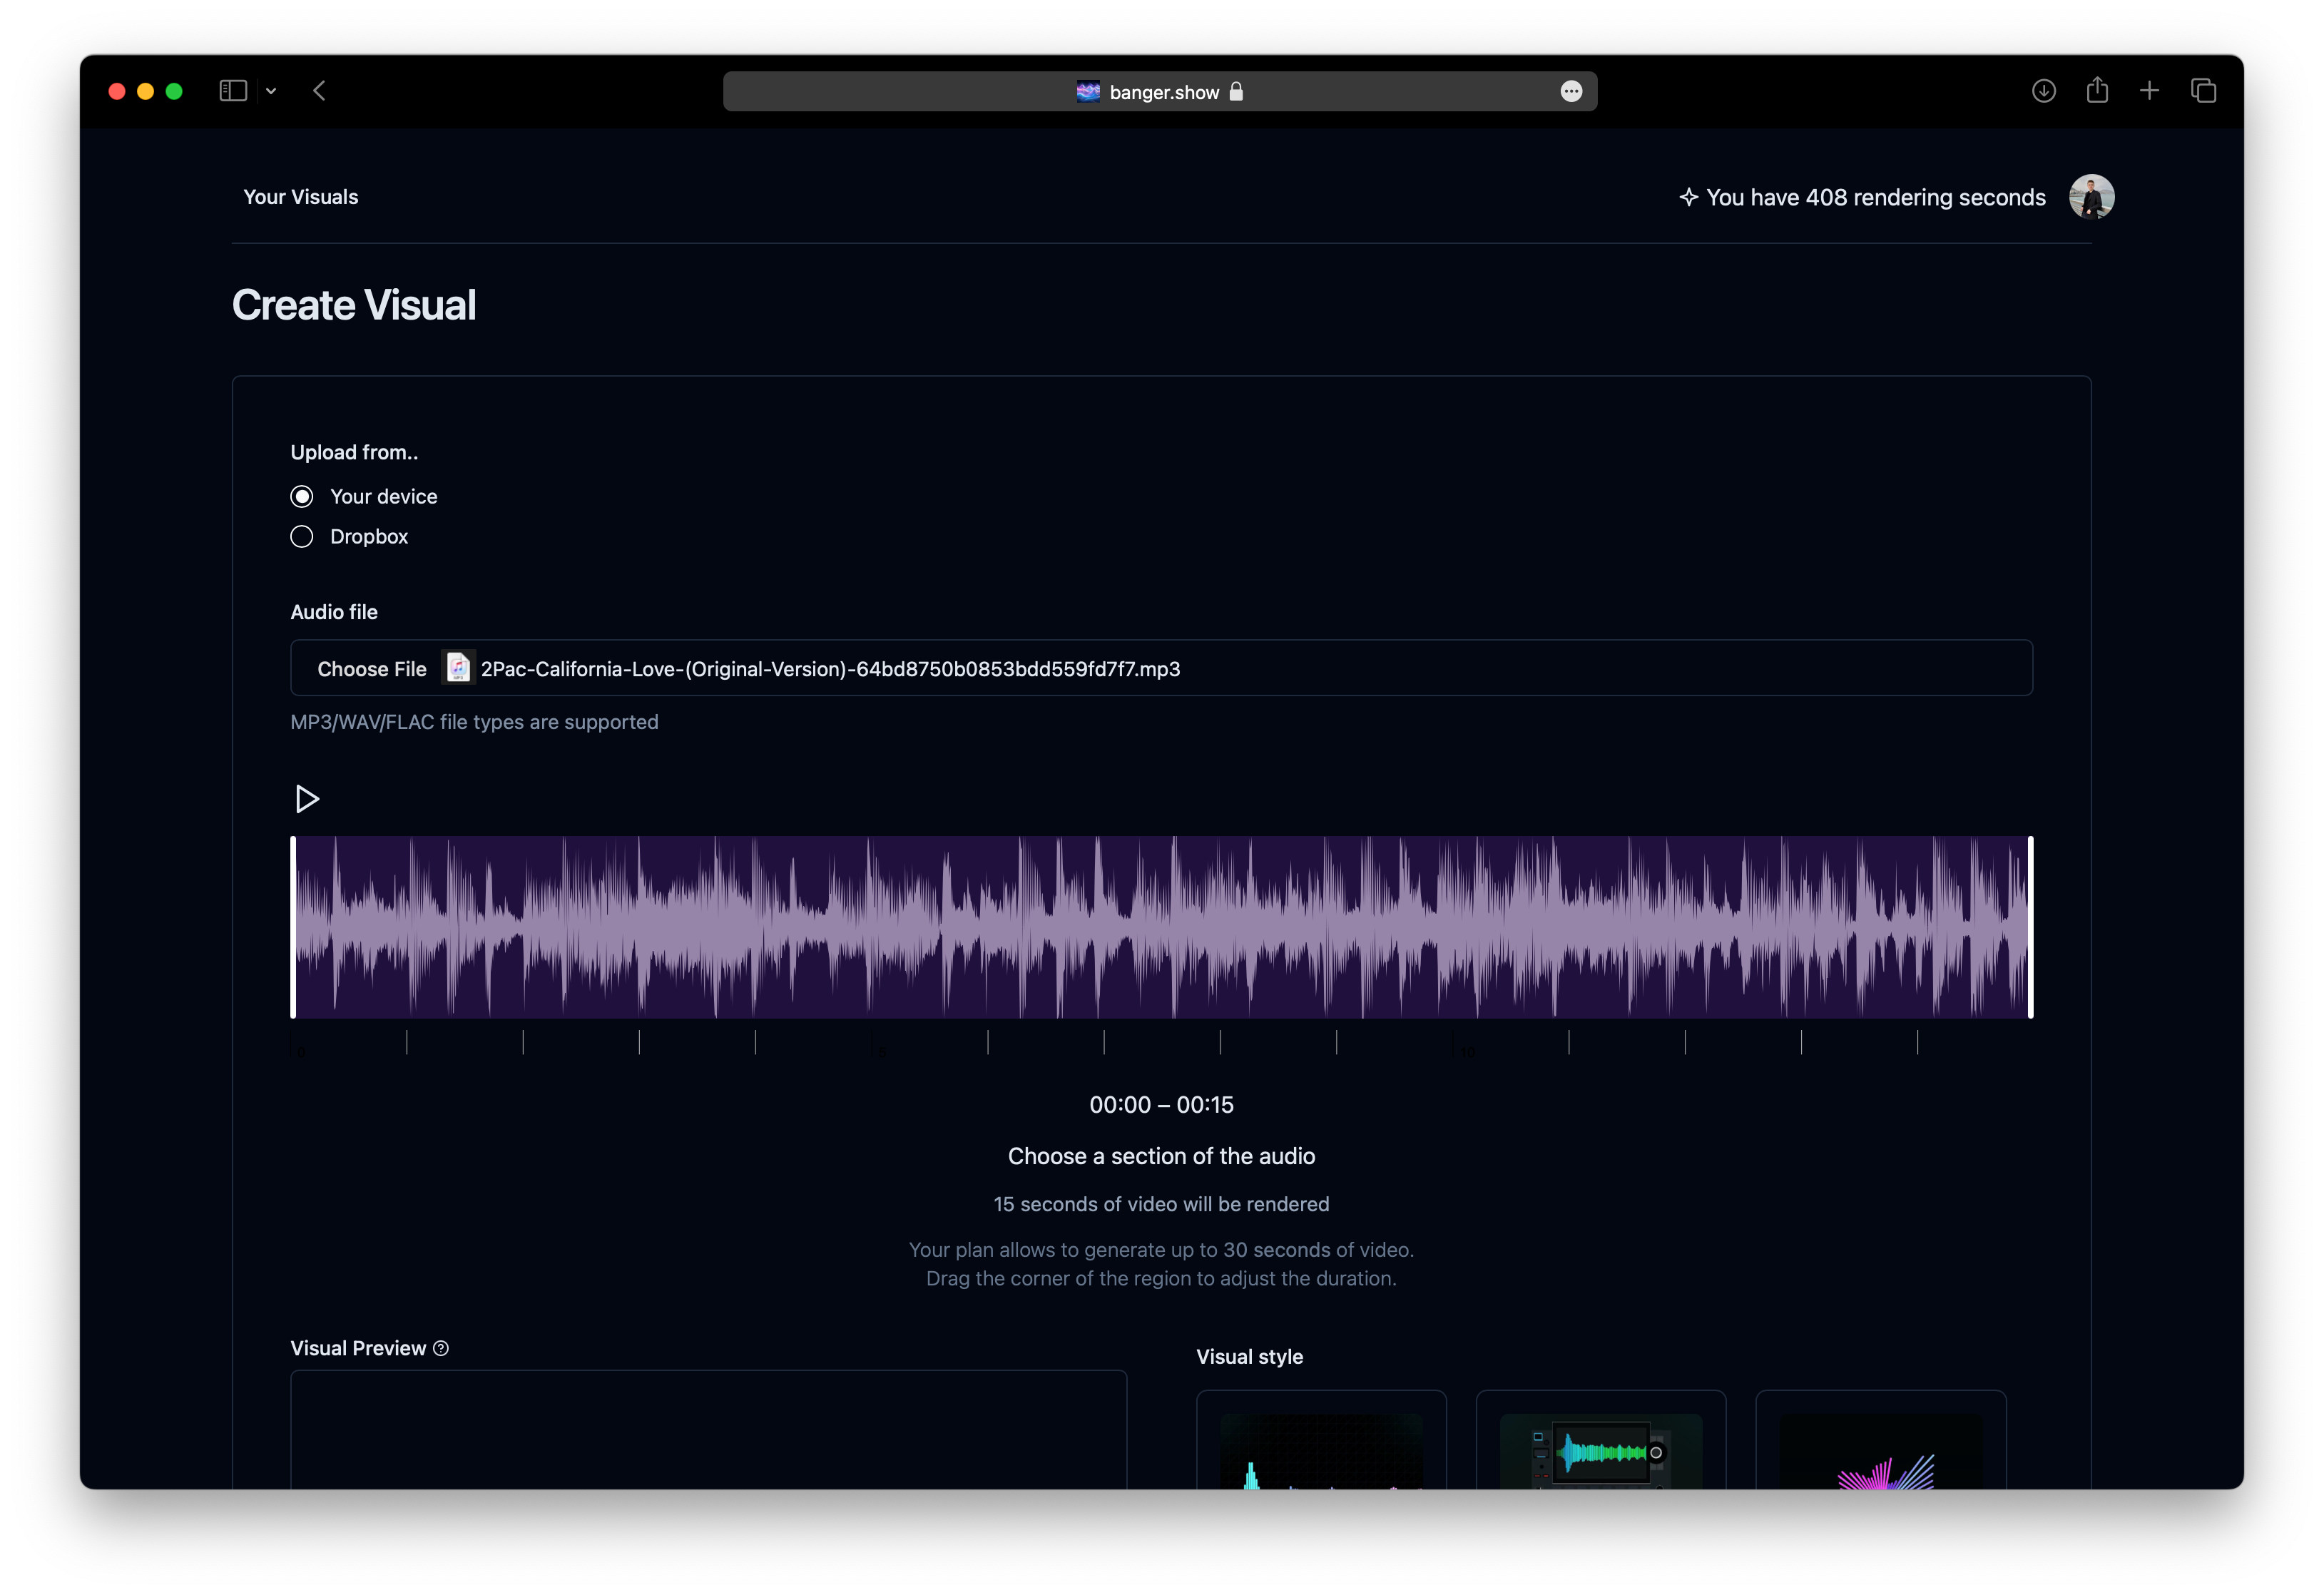The width and height of the screenshot is (2324, 1595).
Task: Open the sidebar options dropdown chevron
Action: pyautogui.click(x=271, y=91)
